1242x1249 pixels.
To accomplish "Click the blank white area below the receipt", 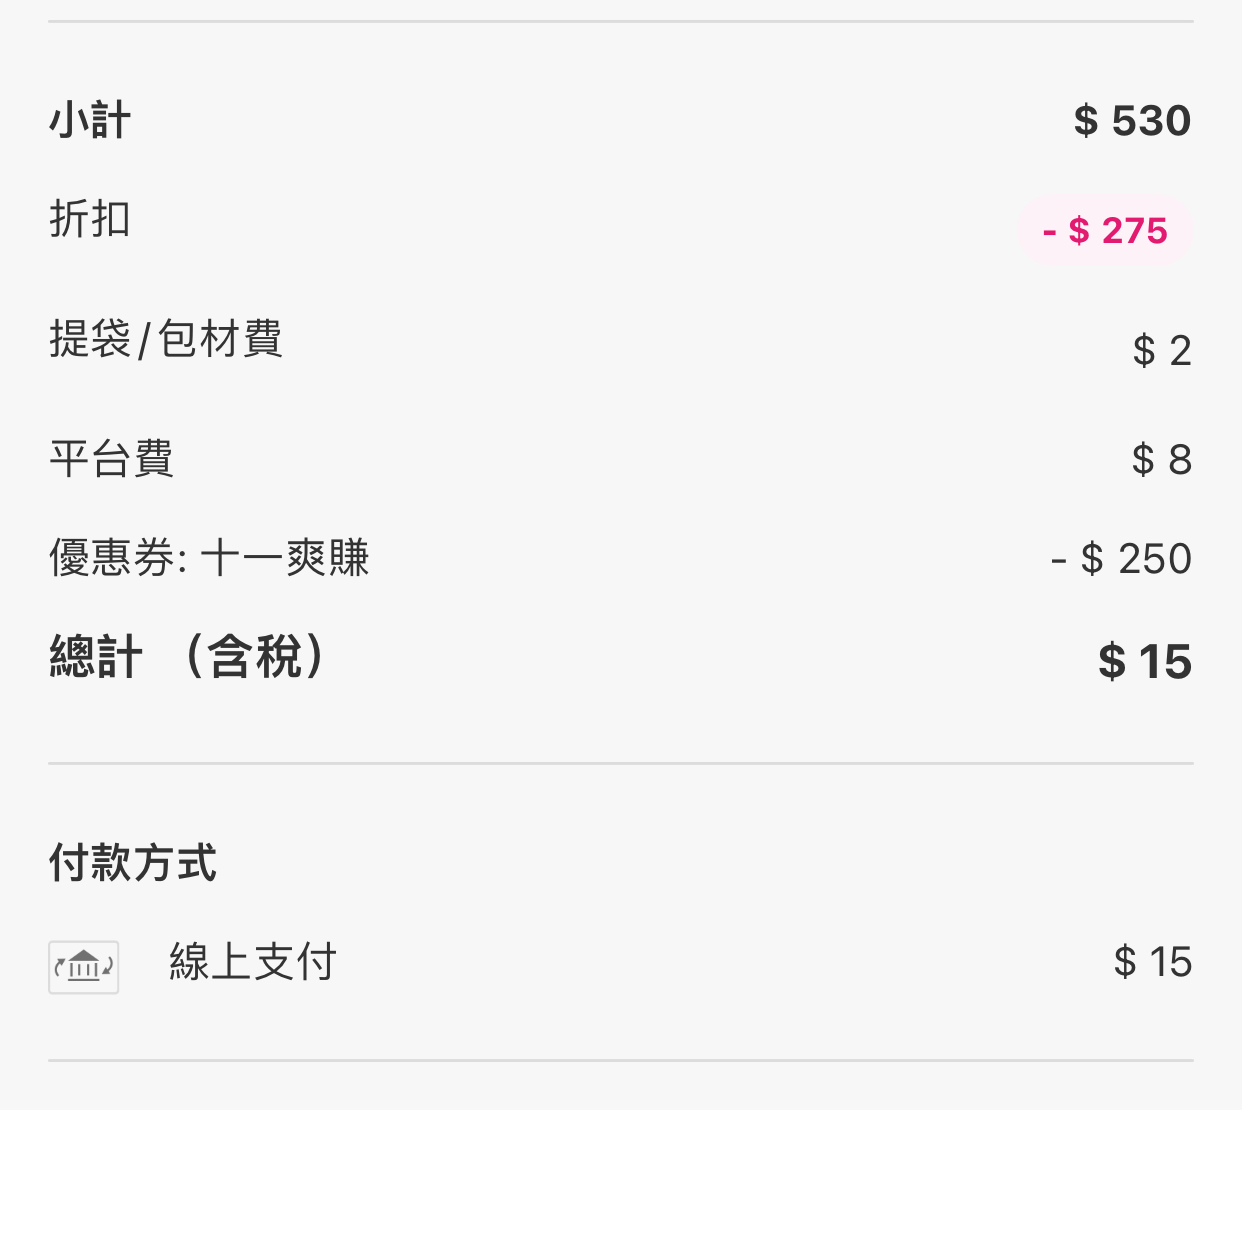I will (620, 1180).
